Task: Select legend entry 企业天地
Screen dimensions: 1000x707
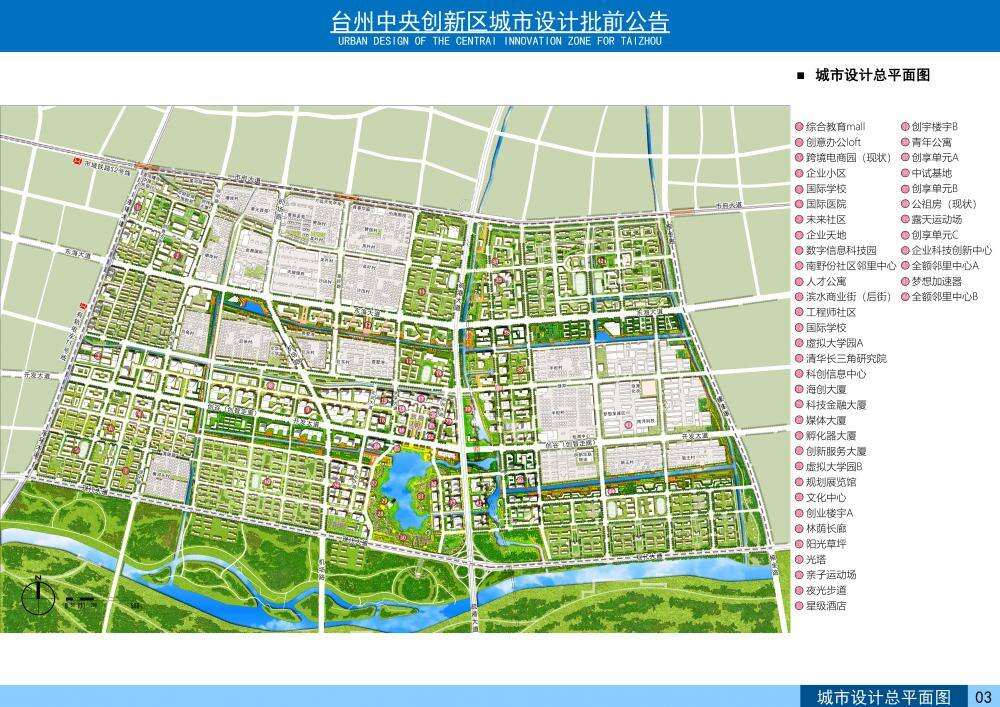Action: pos(821,235)
